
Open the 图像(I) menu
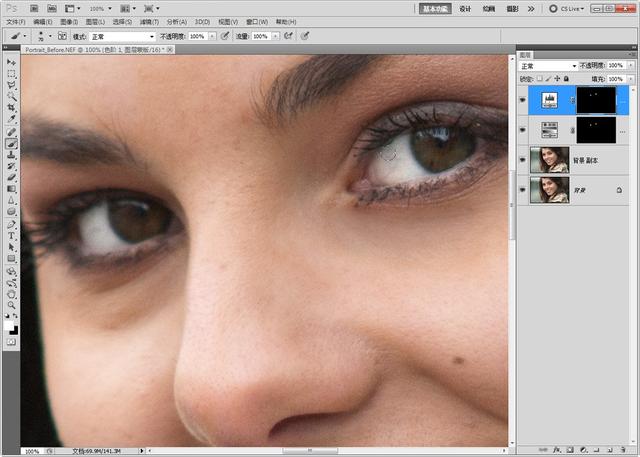[x=69, y=22]
